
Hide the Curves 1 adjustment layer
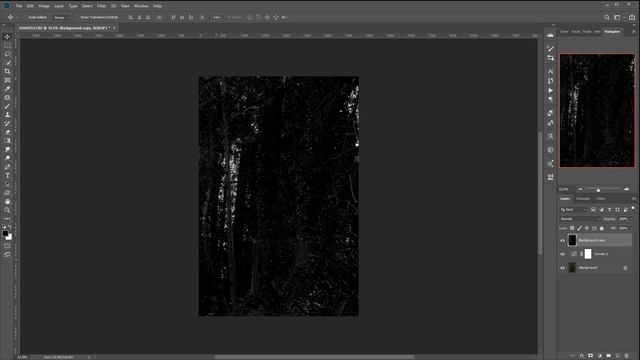point(562,254)
